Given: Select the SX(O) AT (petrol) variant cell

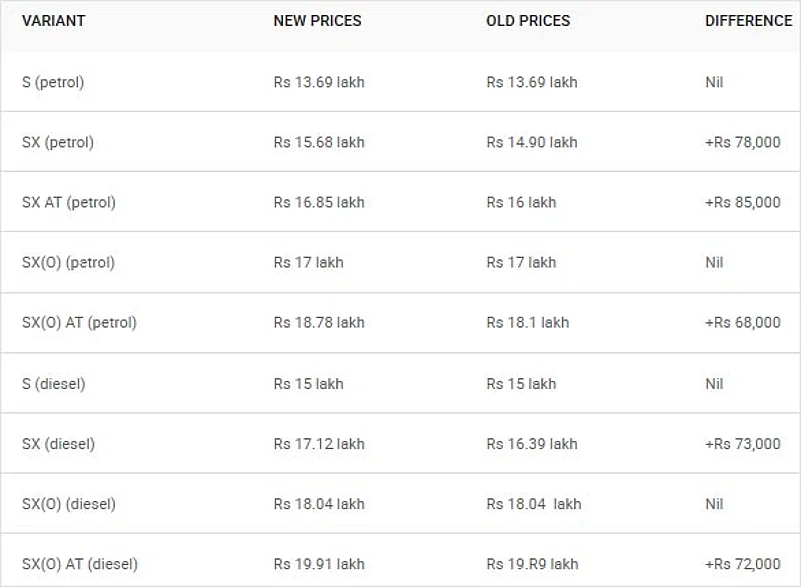Looking at the screenshot, I should point(79,322).
